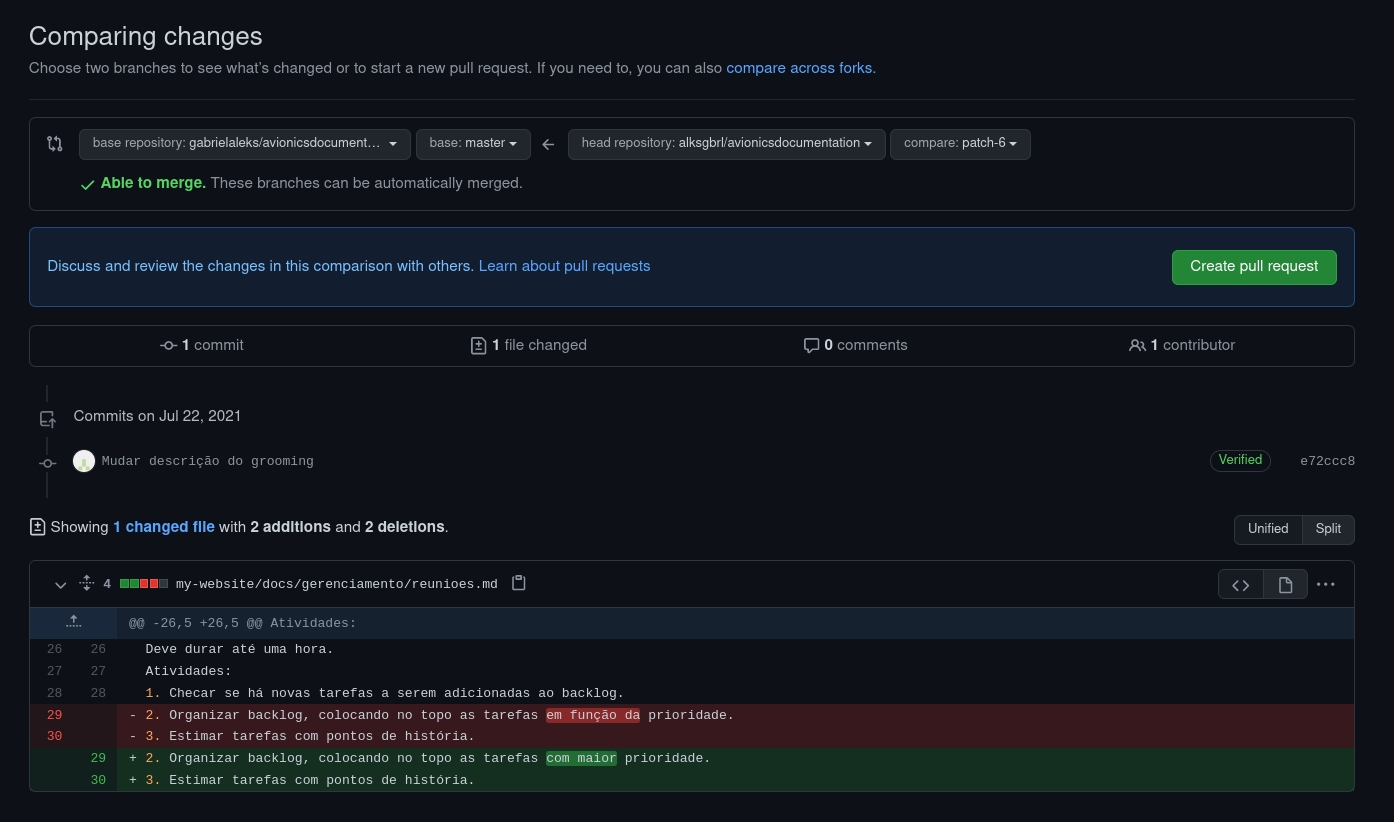Expand lines above hunk header

(74, 622)
